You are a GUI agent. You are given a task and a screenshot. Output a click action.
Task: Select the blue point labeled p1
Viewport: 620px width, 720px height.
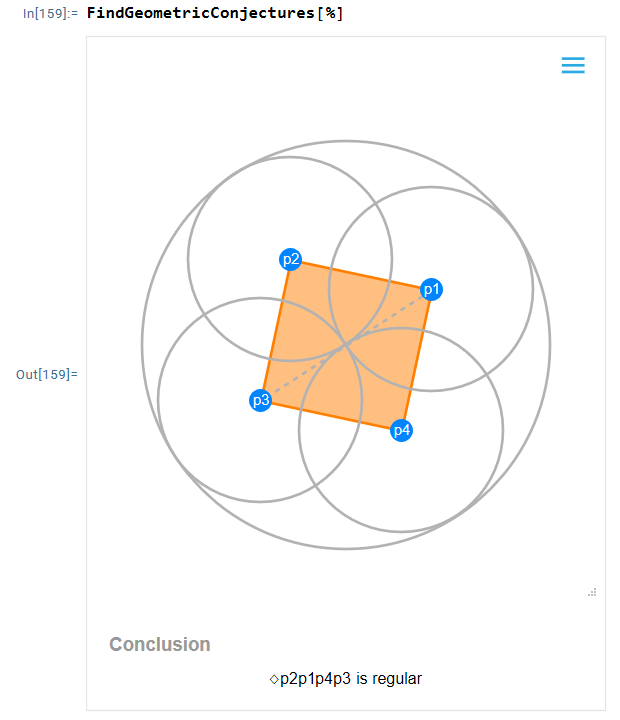(431, 289)
